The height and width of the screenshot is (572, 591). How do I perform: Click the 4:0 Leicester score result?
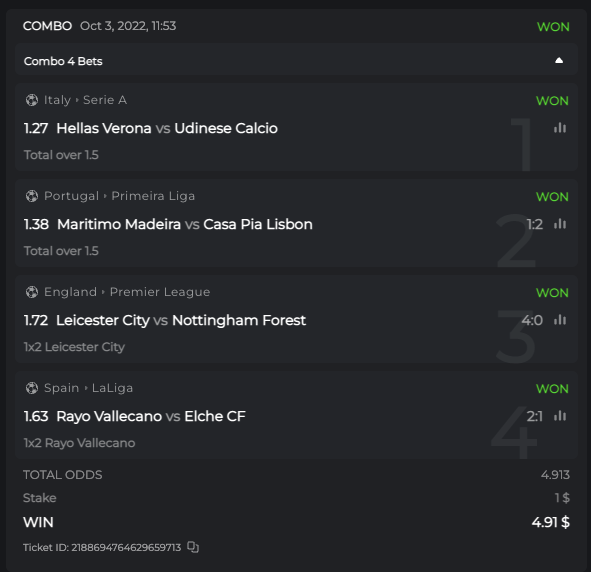pyautogui.click(x=532, y=320)
